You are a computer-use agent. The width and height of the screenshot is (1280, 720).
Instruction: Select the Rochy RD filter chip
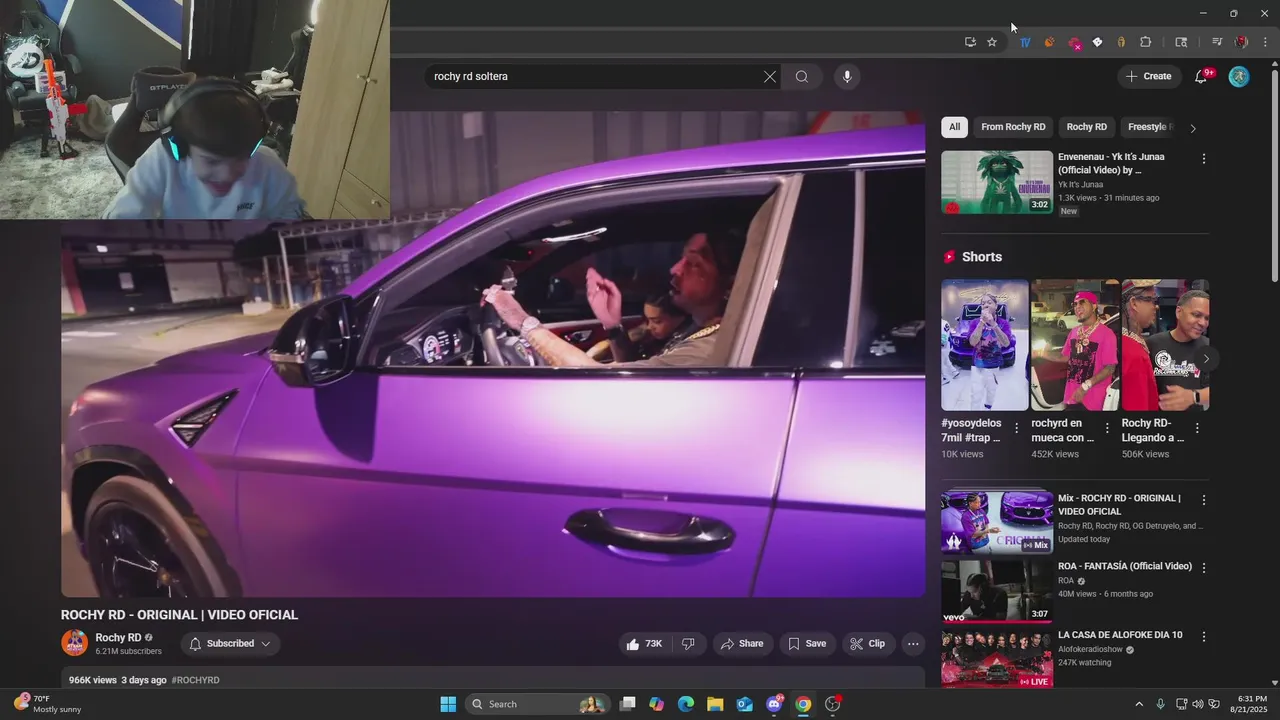pos(1087,127)
